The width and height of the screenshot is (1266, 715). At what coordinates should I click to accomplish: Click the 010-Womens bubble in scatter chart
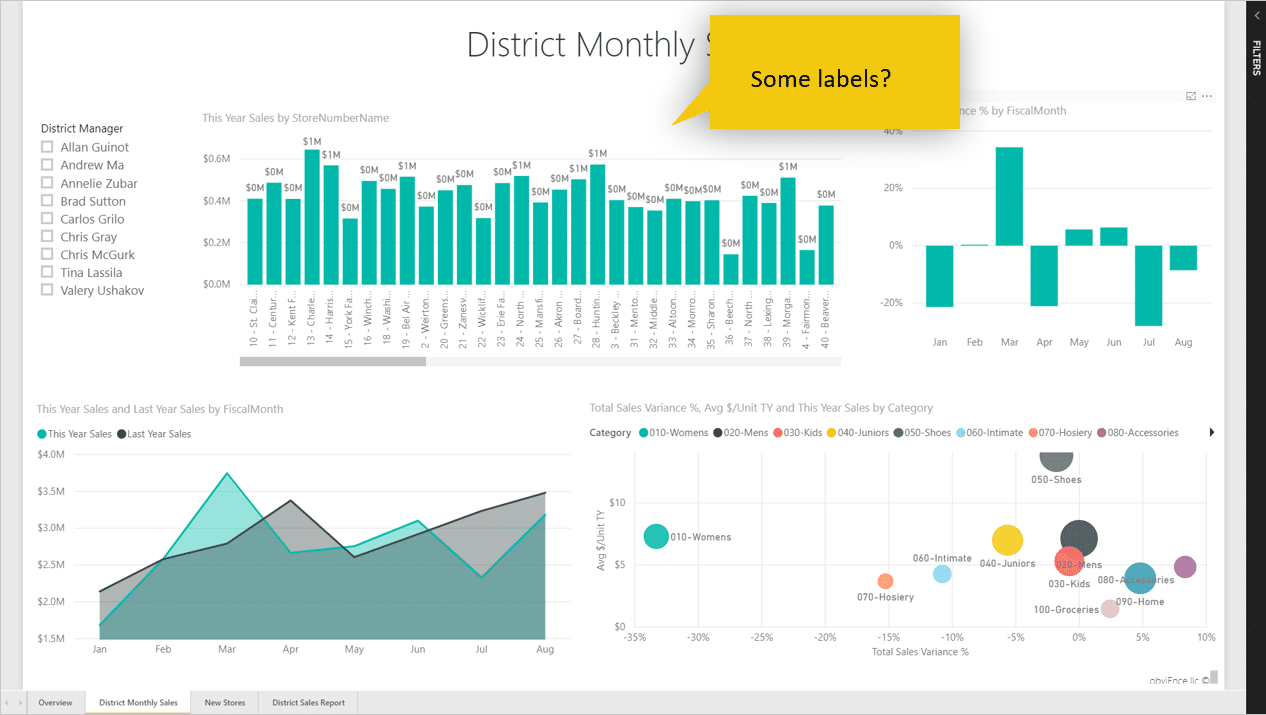coord(655,537)
